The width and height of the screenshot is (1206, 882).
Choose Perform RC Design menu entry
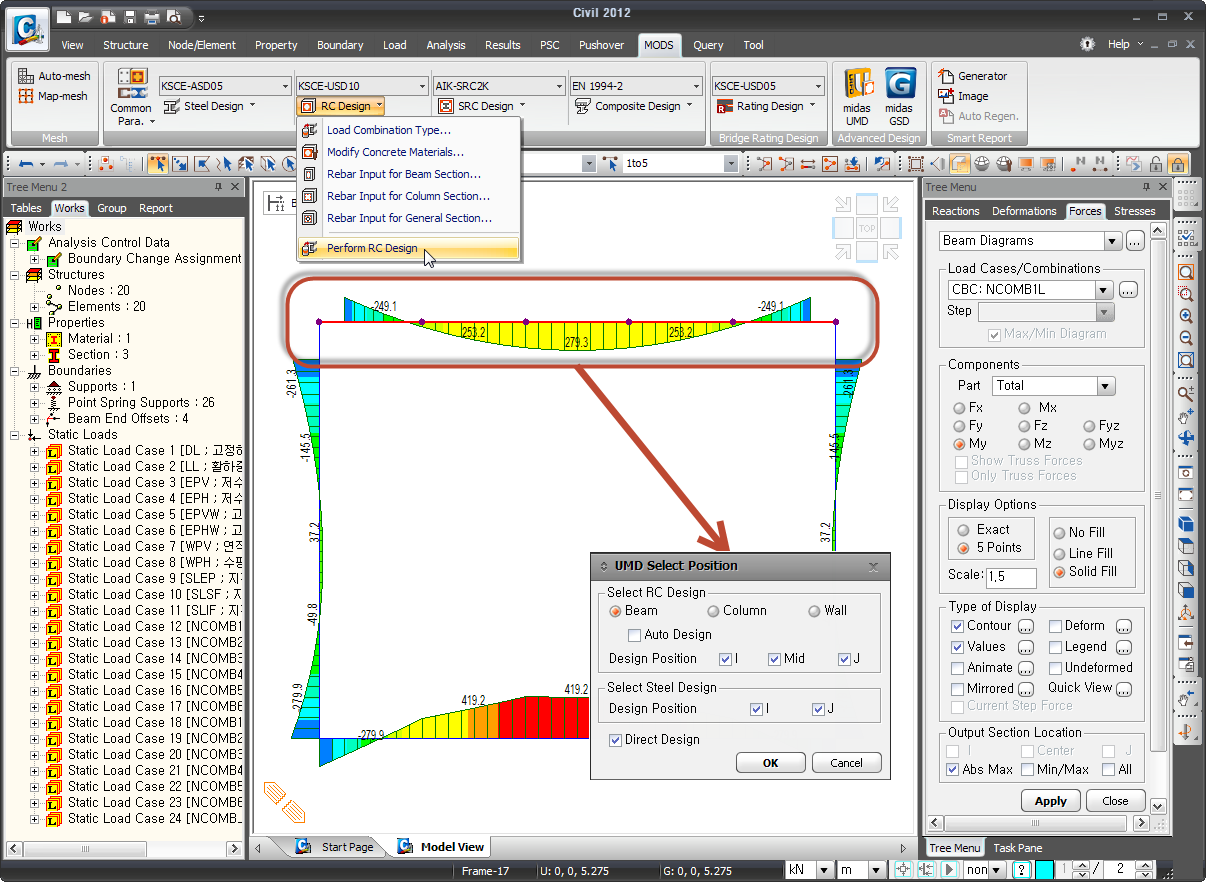[408, 248]
